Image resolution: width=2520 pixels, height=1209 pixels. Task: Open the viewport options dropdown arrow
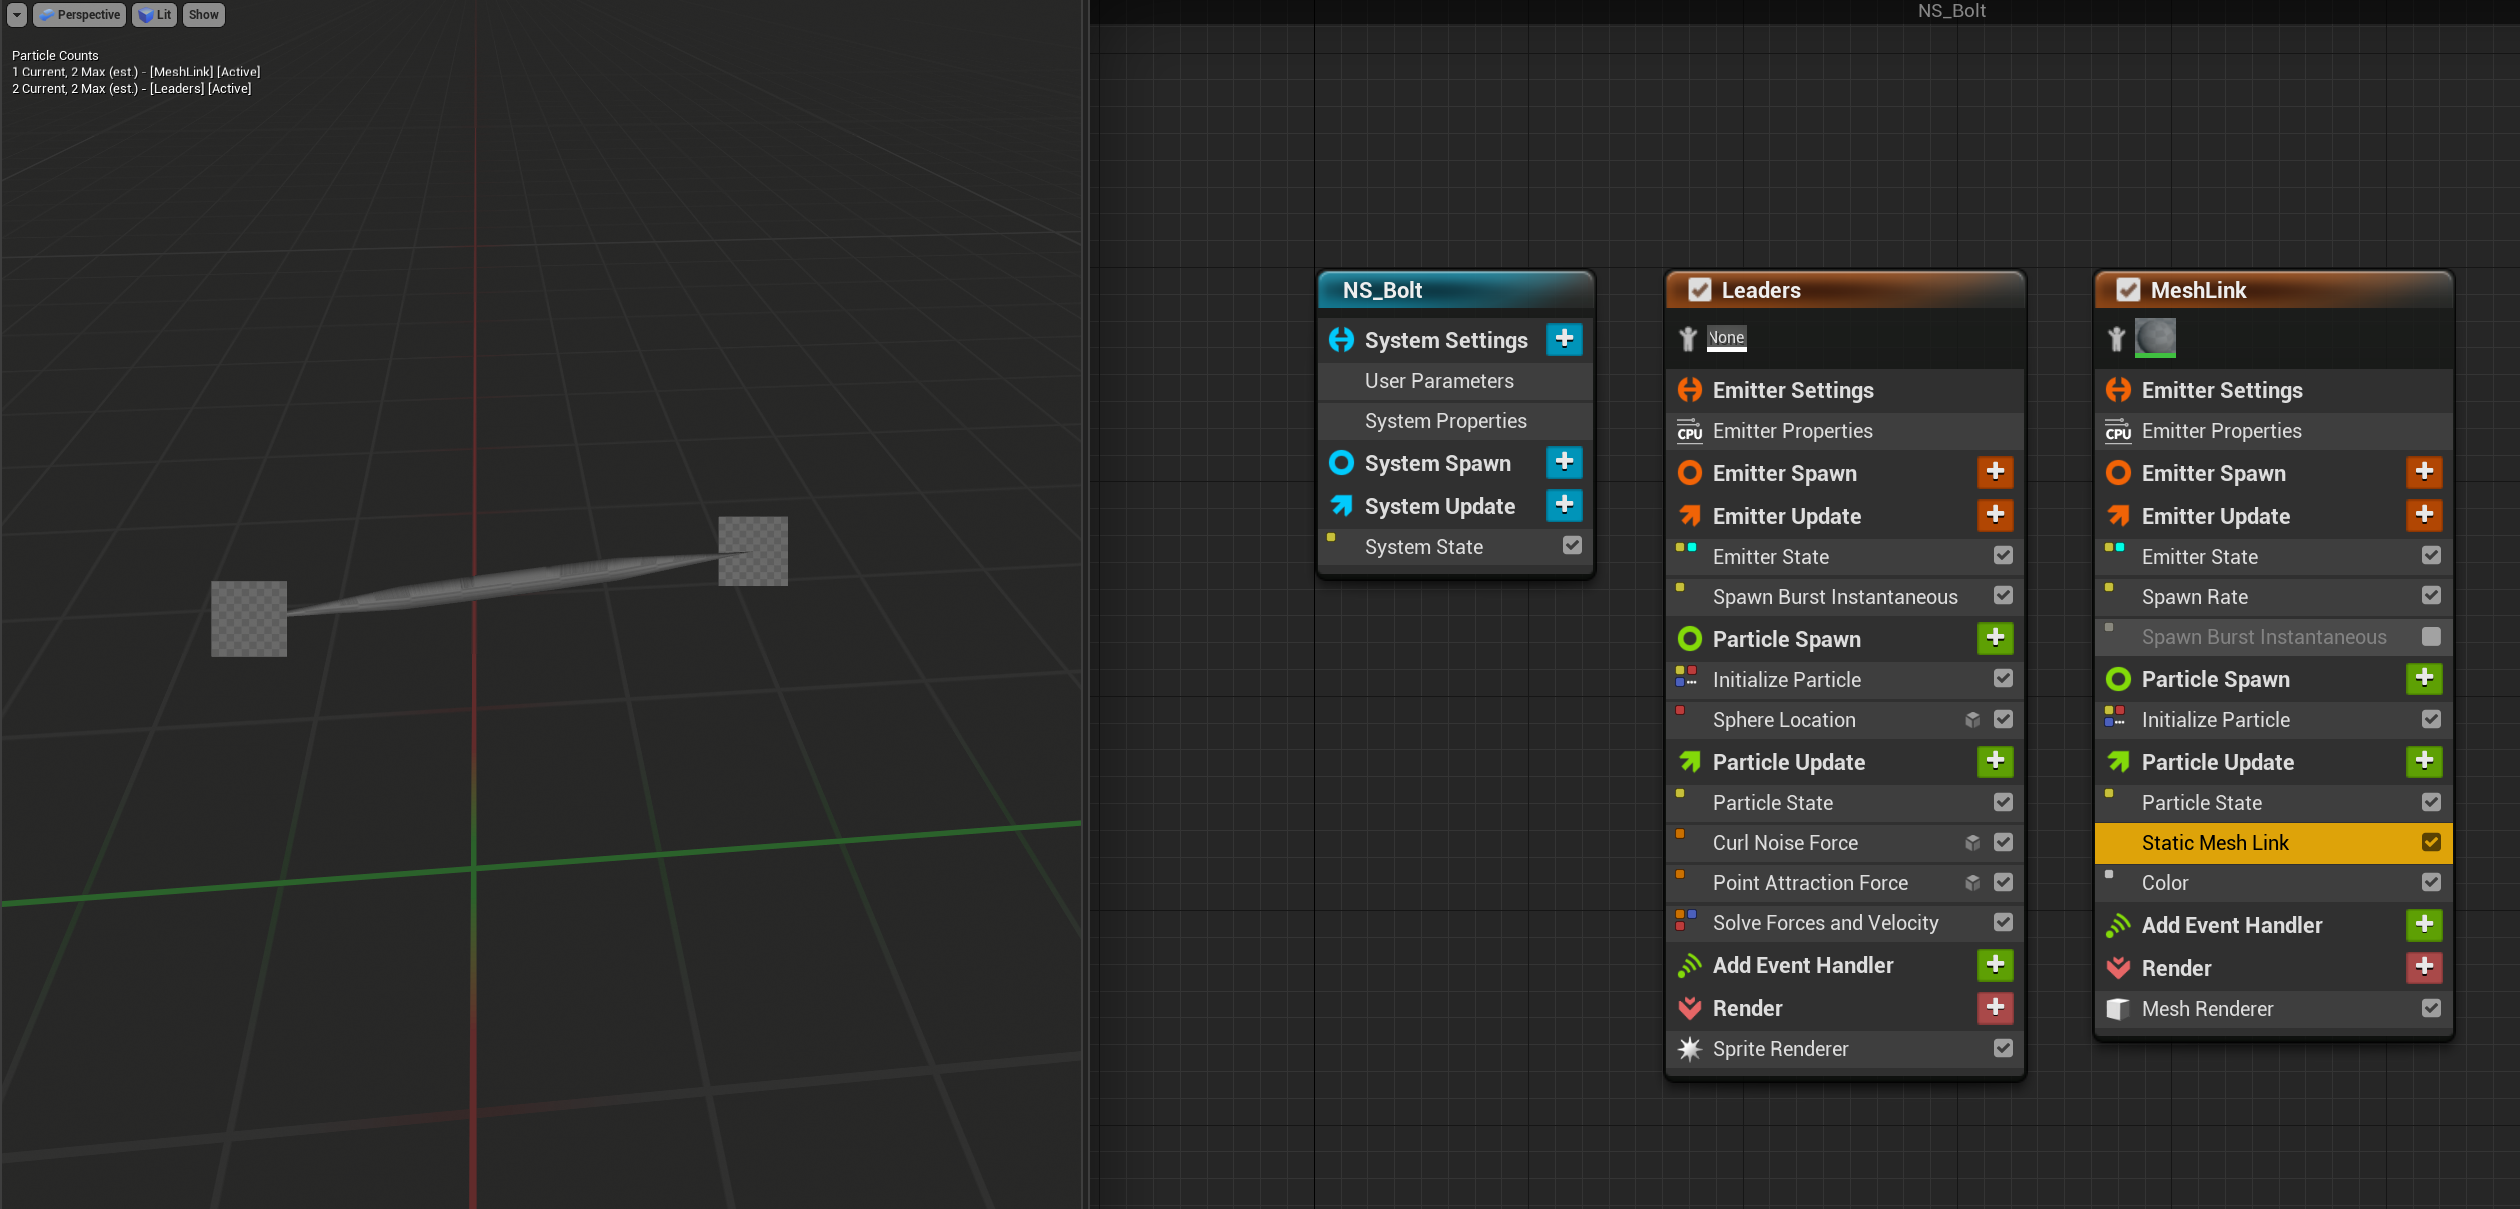coord(17,15)
